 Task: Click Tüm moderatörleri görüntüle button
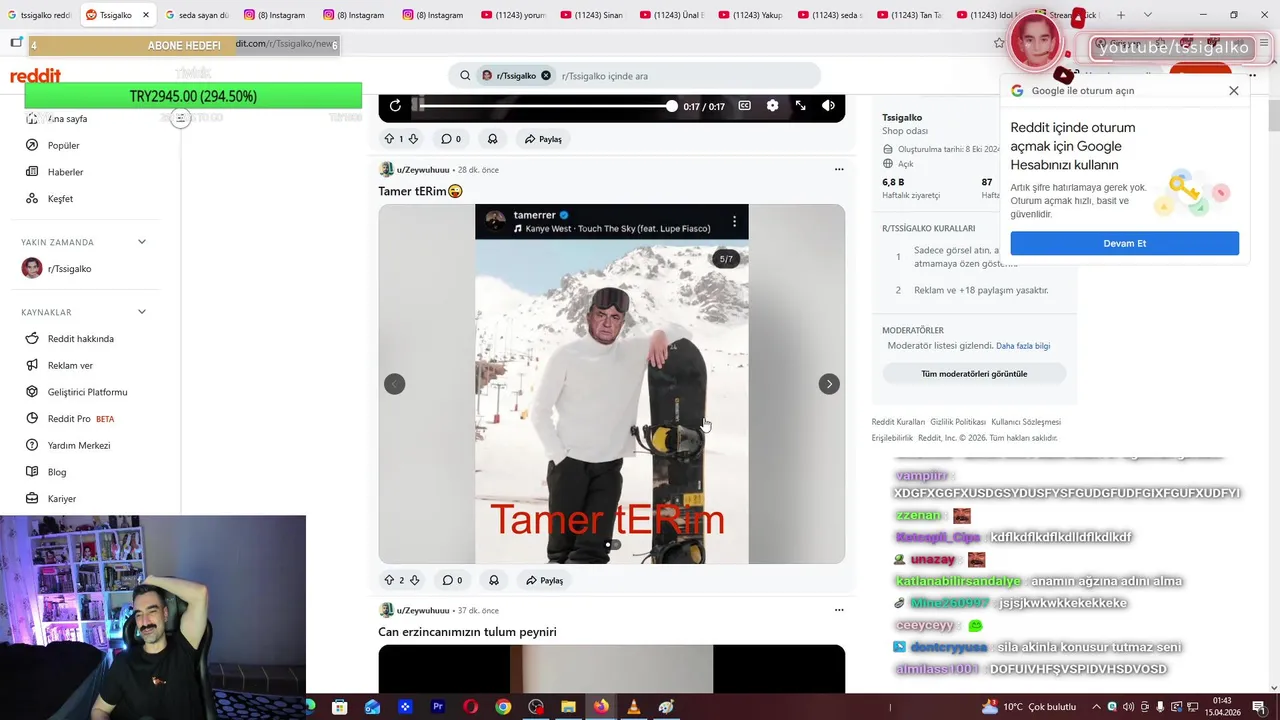tap(974, 374)
